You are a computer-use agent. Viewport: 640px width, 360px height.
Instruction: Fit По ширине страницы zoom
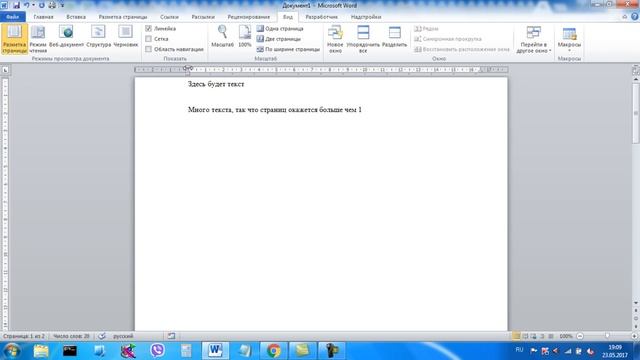pos(288,49)
